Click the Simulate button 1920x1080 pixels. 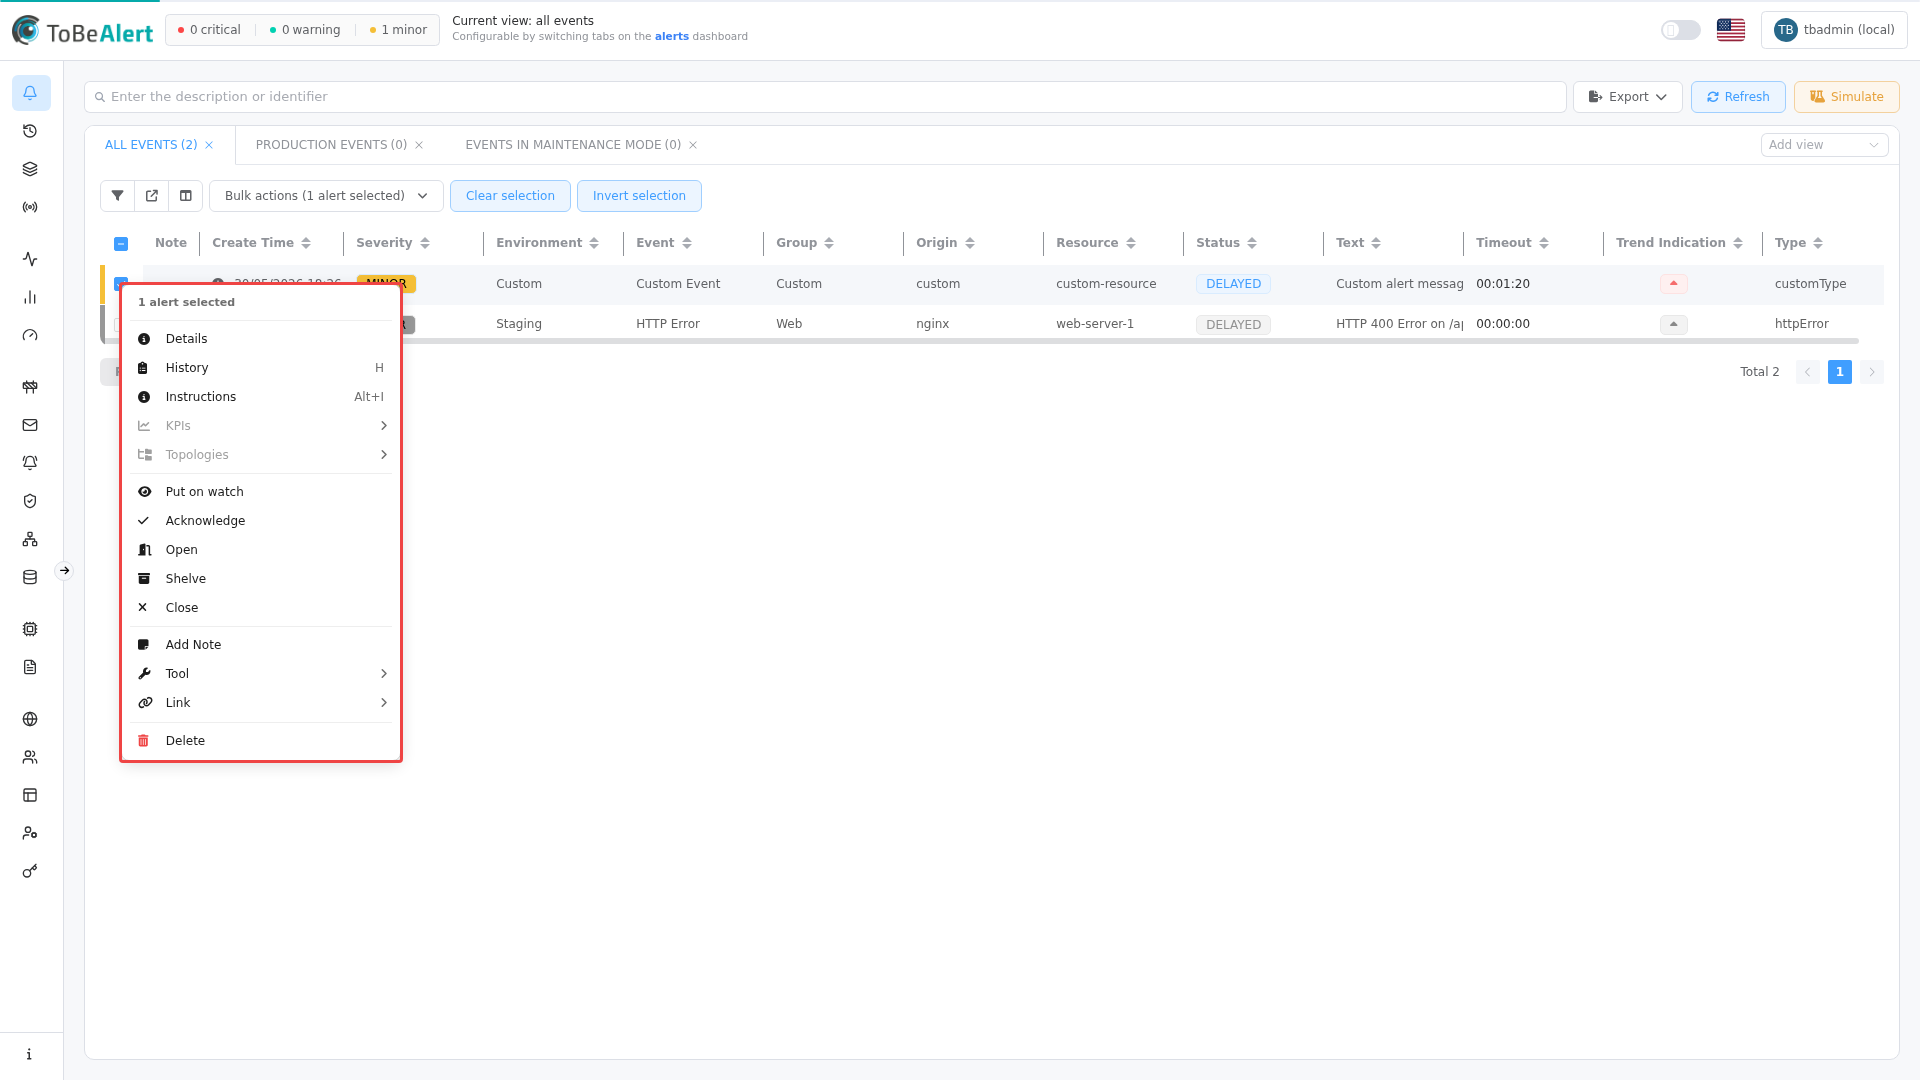point(1847,97)
